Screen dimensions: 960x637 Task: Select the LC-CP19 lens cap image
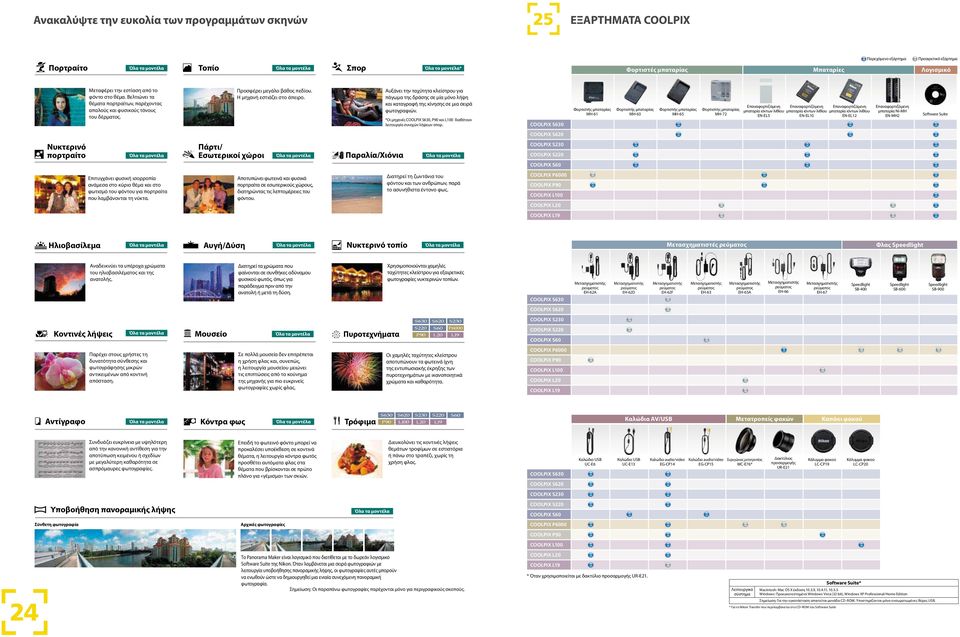tap(822, 441)
